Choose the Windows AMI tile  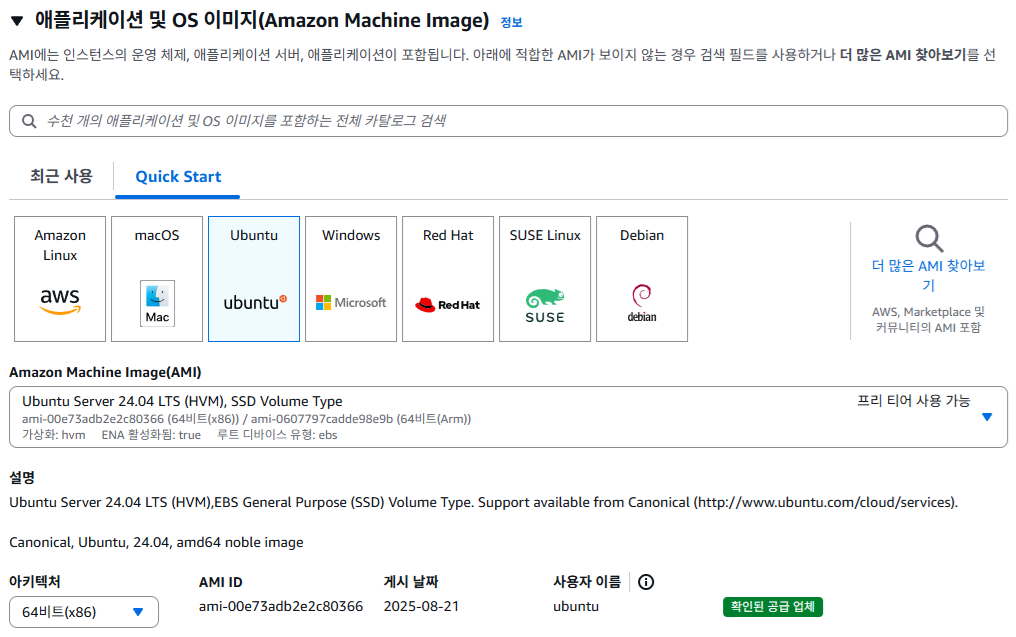(351, 279)
